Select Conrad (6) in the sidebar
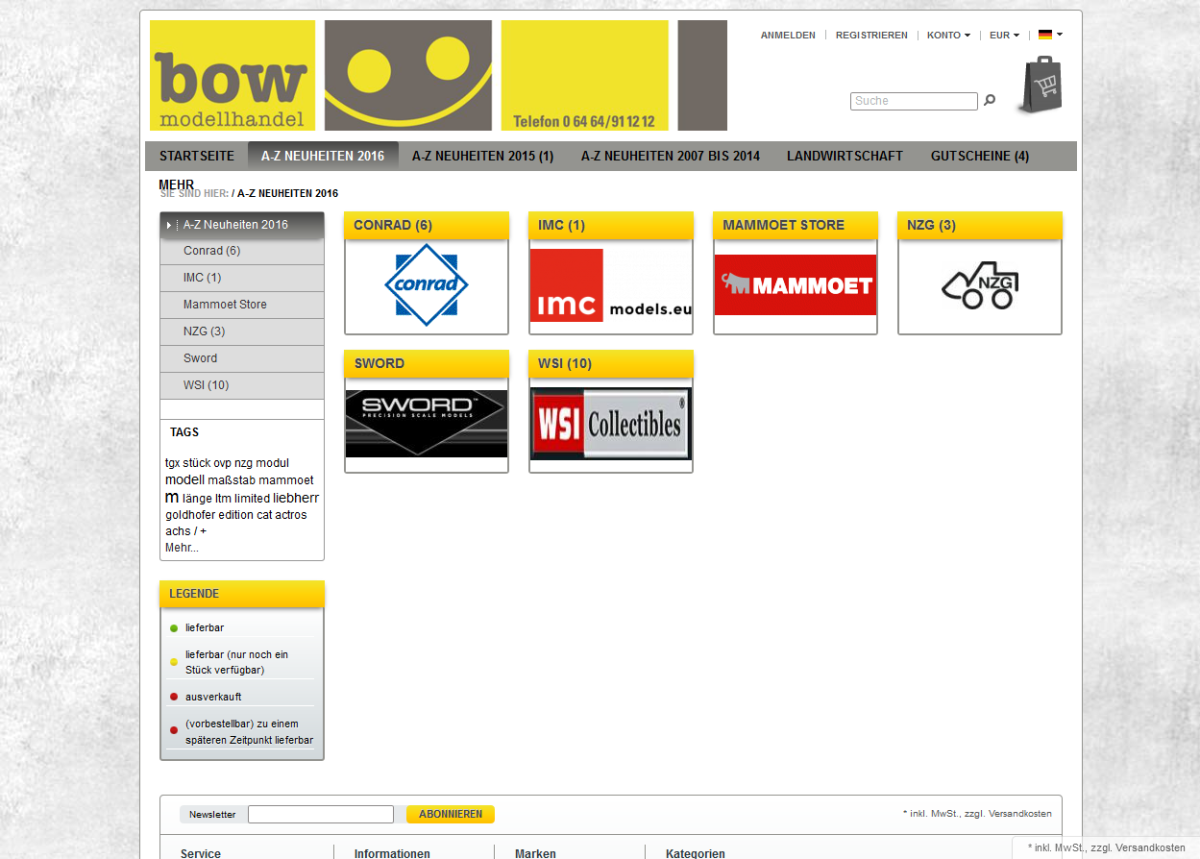 (x=242, y=251)
